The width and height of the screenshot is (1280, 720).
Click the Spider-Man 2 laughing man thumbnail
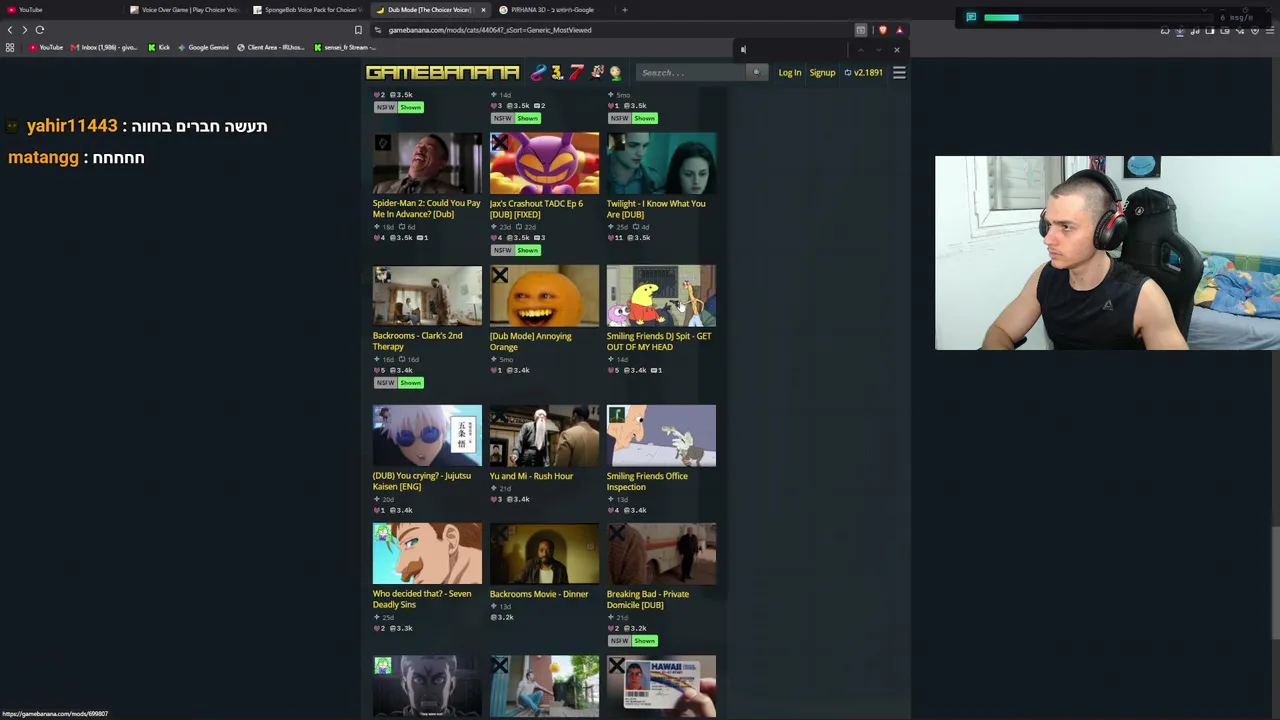[x=427, y=163]
